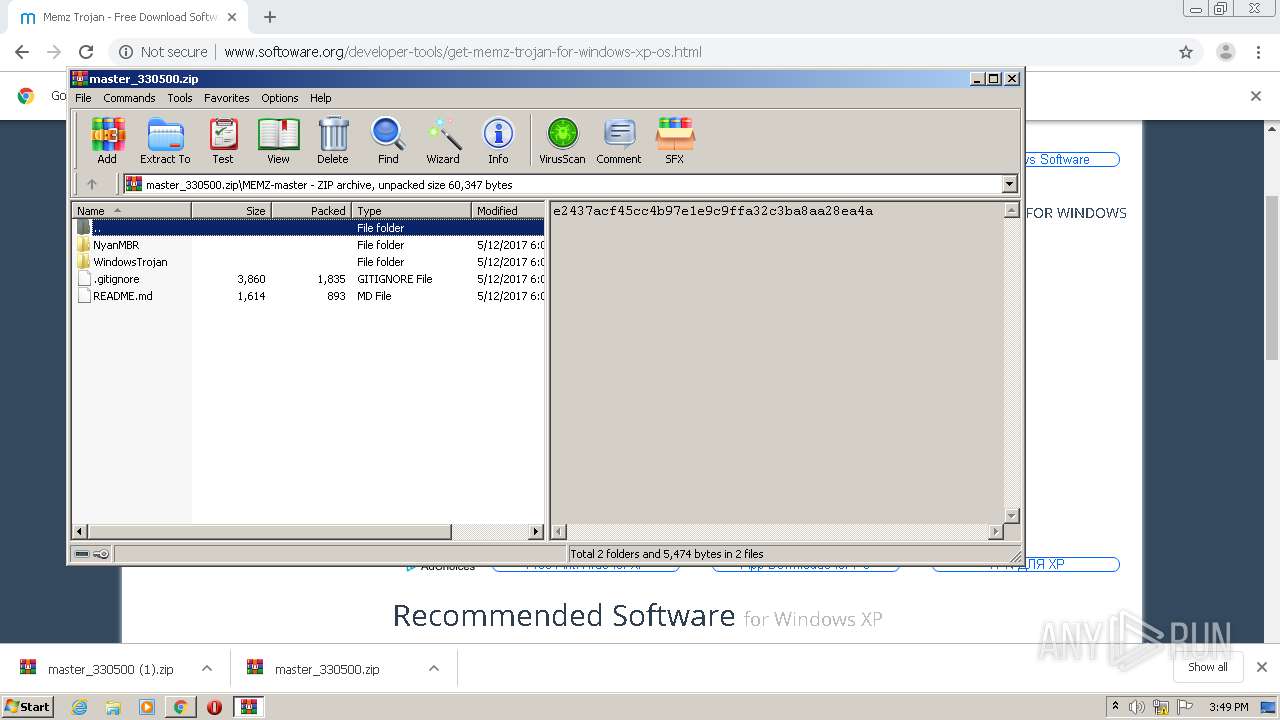1280x720 pixels.
Task: Click left arrow of file list scrollbar
Action: pos(80,532)
